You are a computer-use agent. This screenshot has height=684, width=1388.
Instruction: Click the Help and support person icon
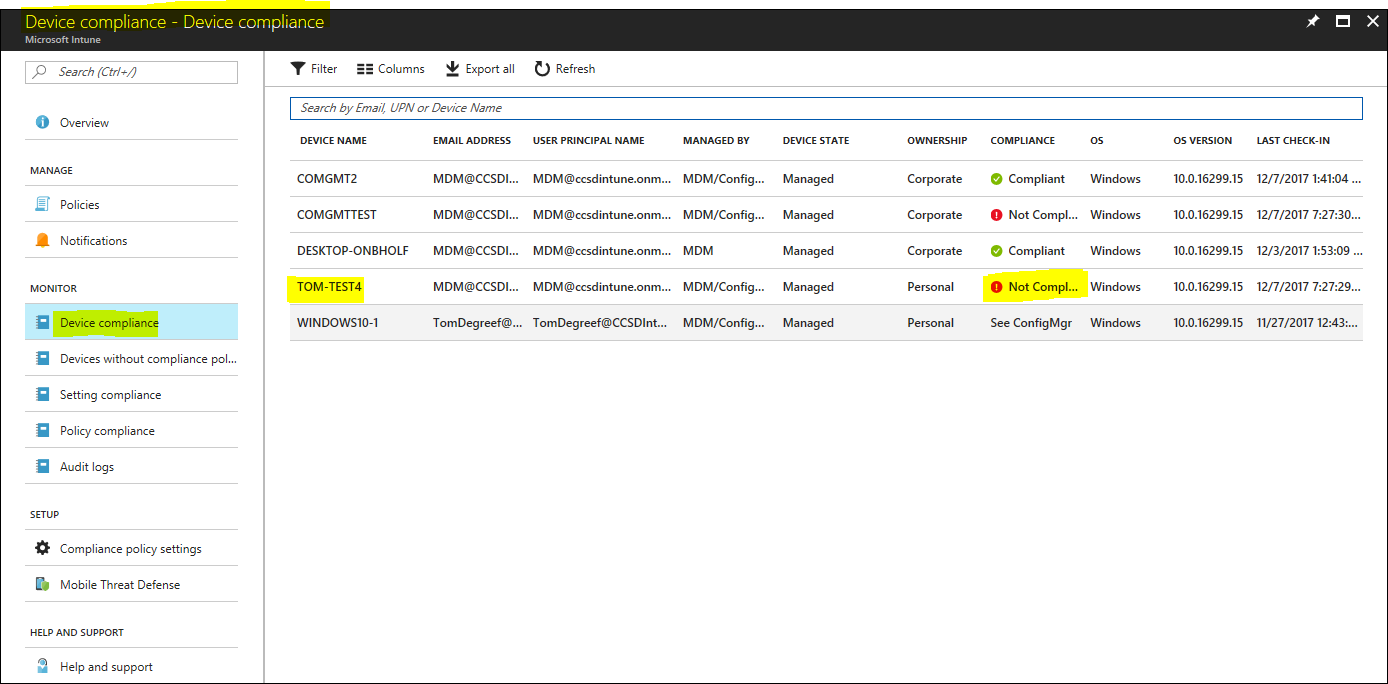point(42,666)
